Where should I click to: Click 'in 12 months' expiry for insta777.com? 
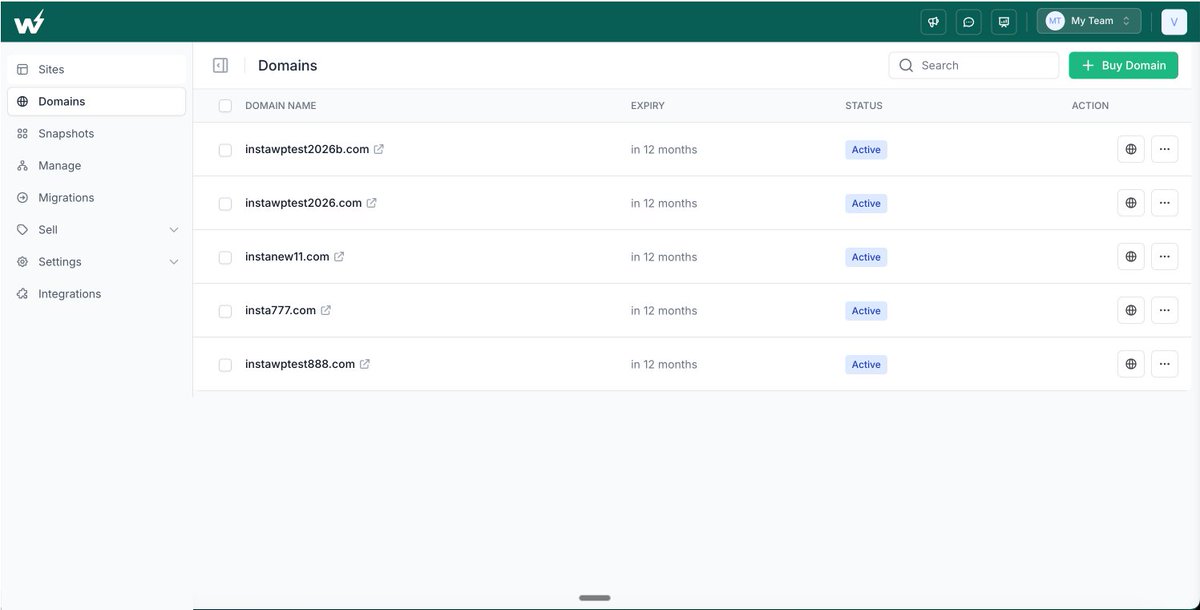[x=664, y=310]
